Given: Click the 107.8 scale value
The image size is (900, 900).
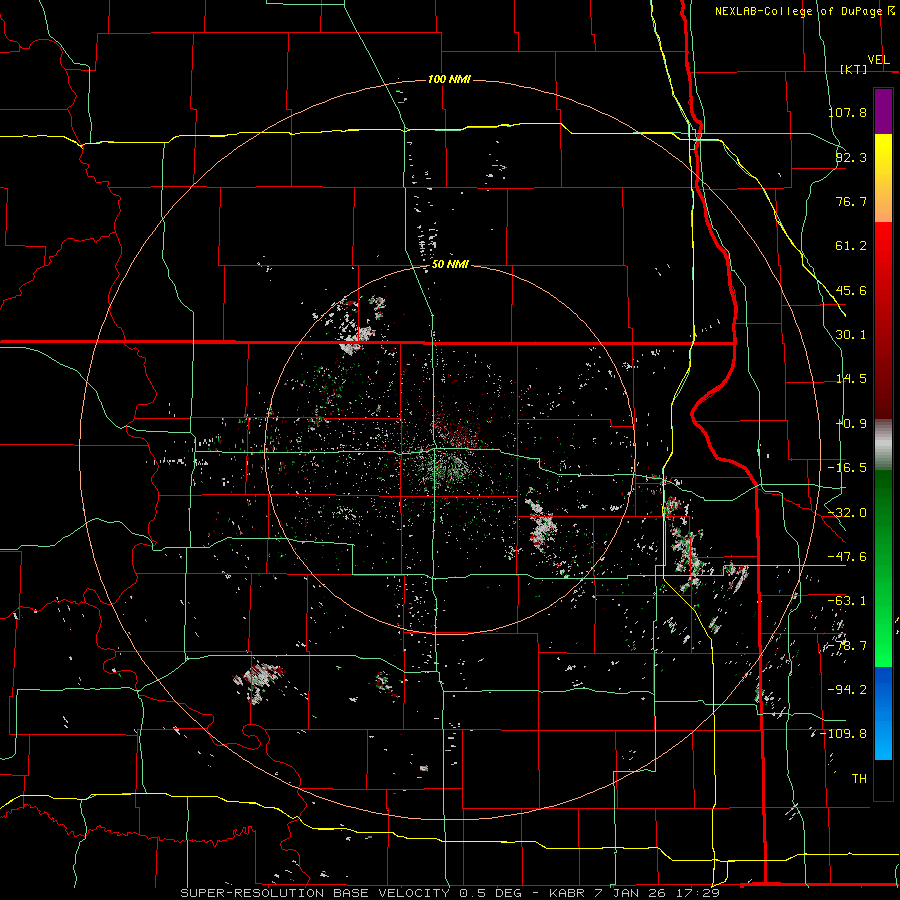Looking at the screenshot, I should 847,112.
